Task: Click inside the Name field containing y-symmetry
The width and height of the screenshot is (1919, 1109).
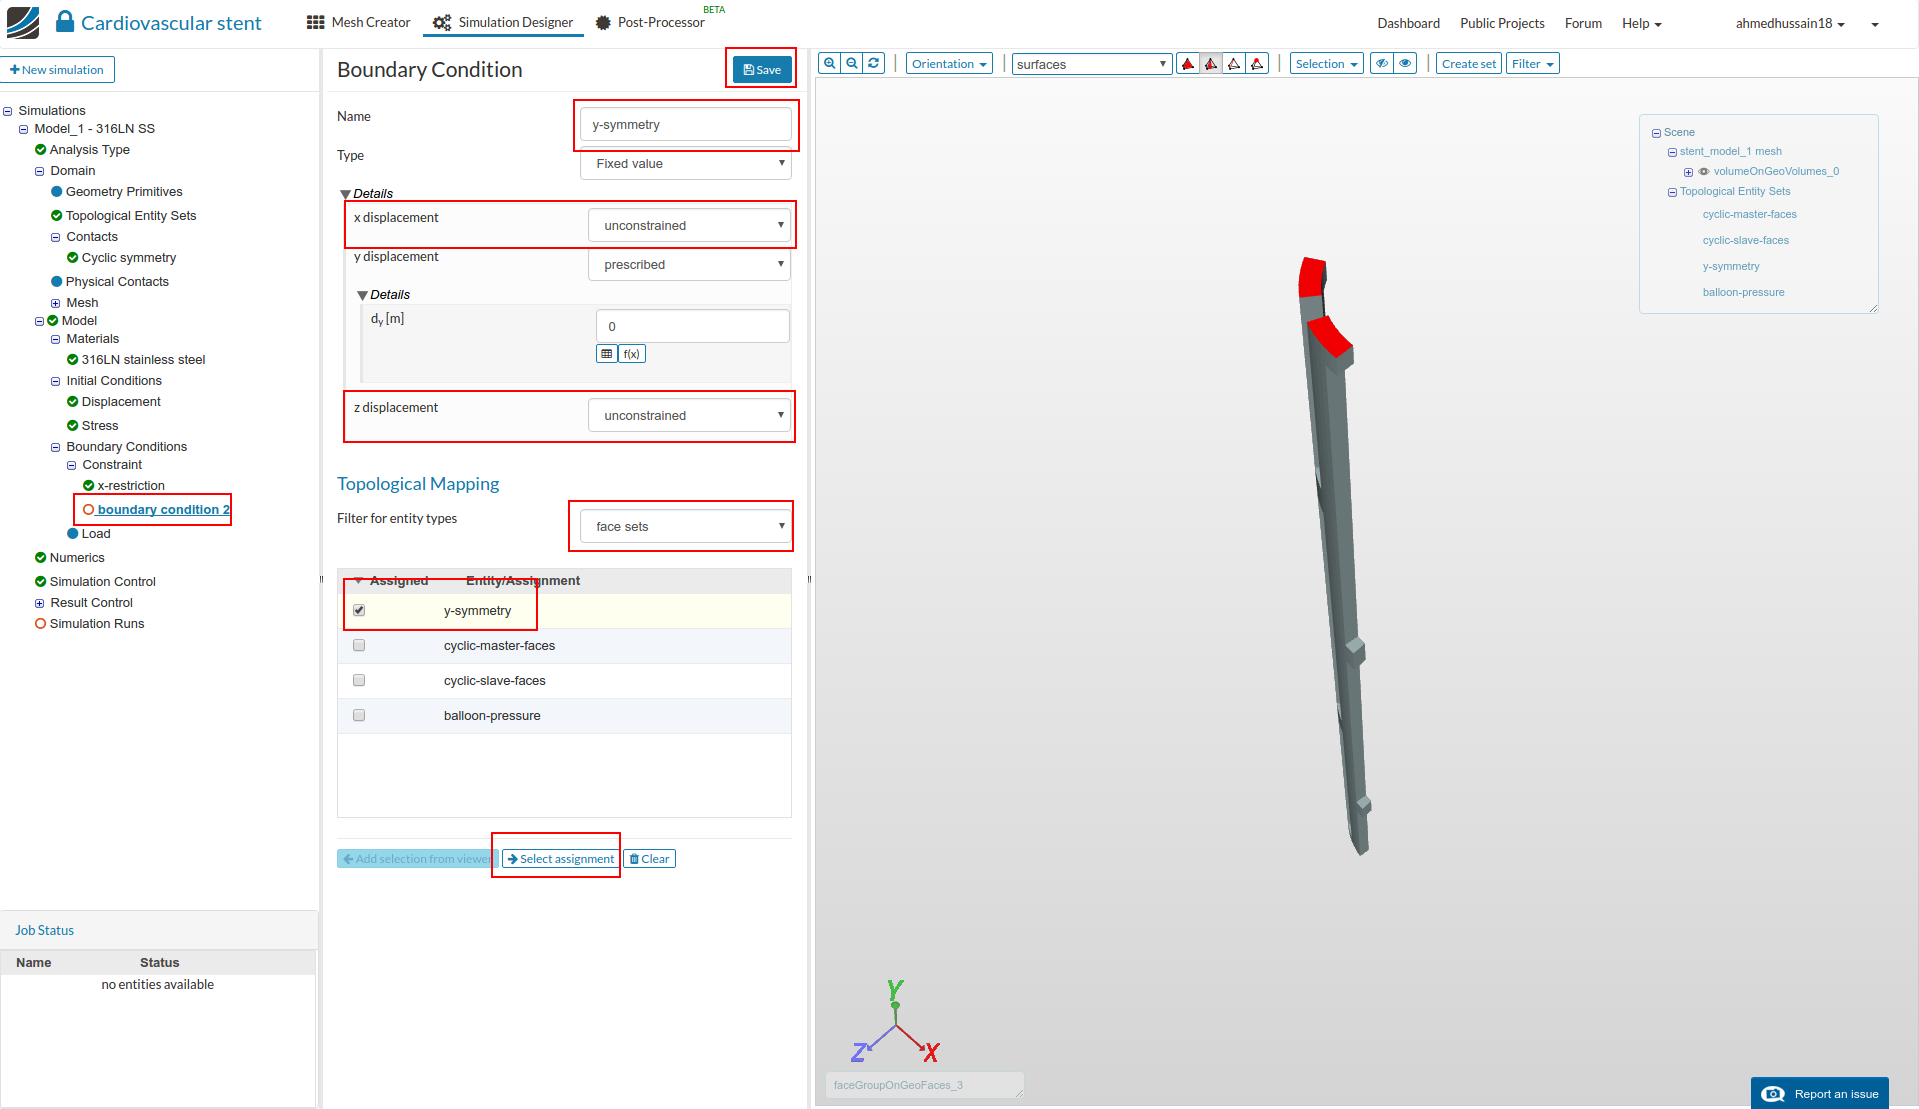Action: 685,124
